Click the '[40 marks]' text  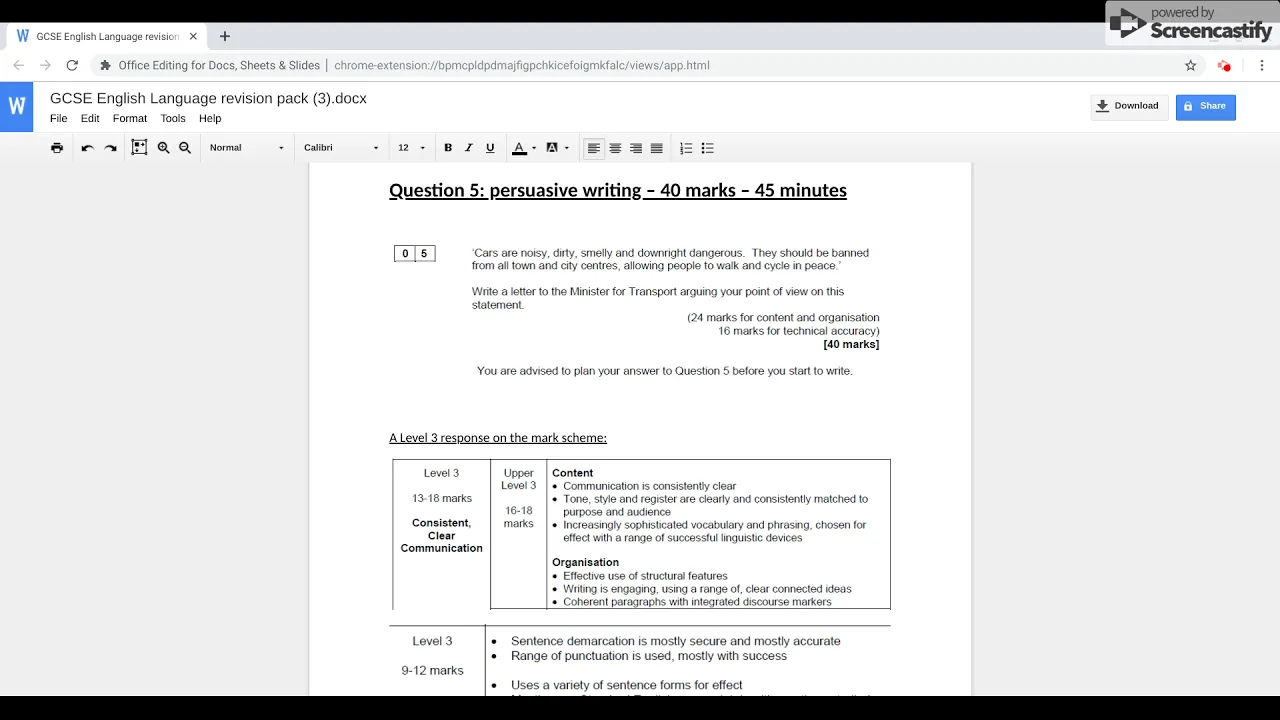coord(851,344)
